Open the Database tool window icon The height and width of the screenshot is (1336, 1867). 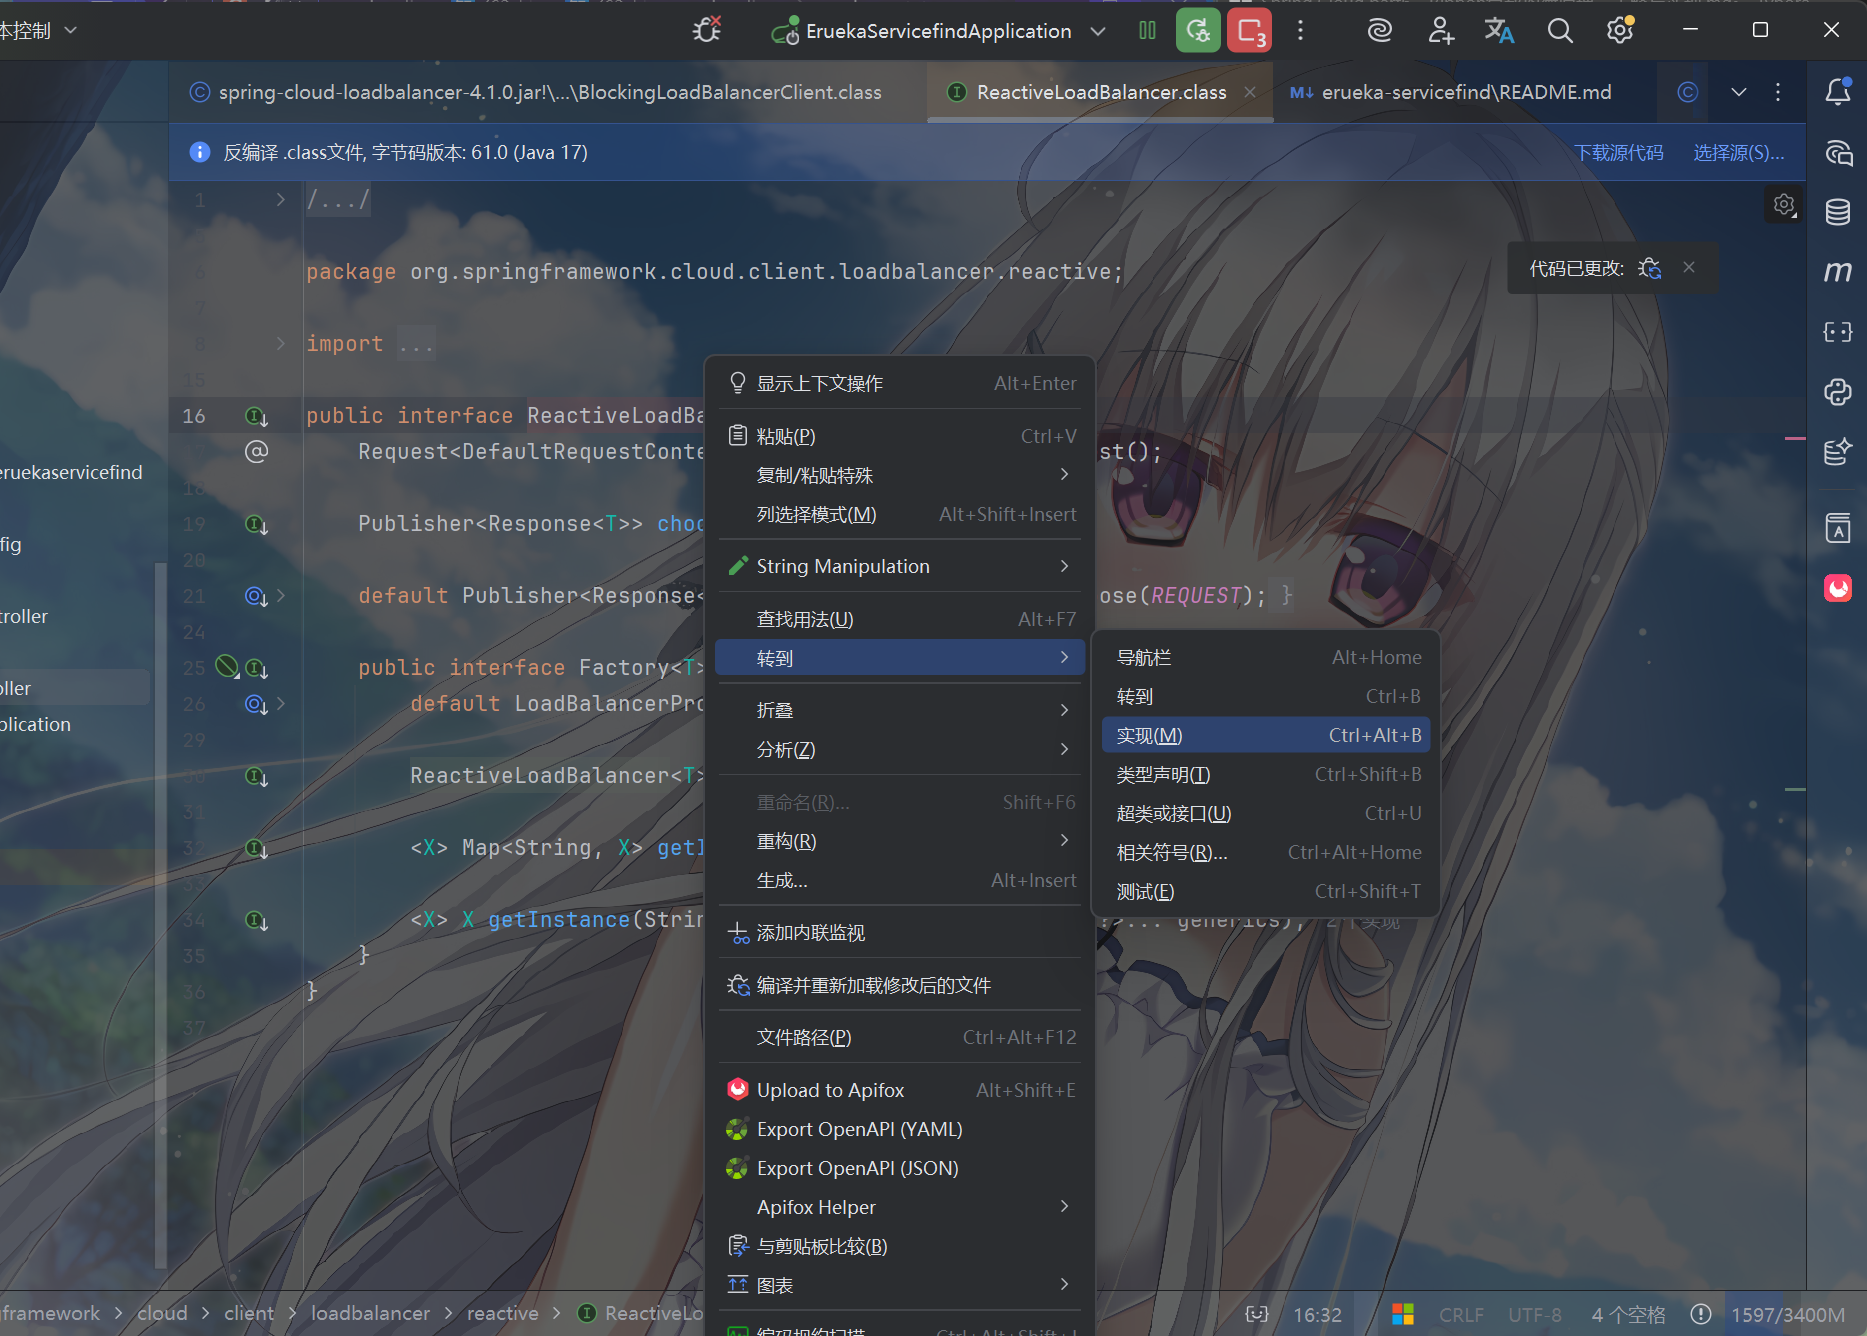click(x=1838, y=212)
